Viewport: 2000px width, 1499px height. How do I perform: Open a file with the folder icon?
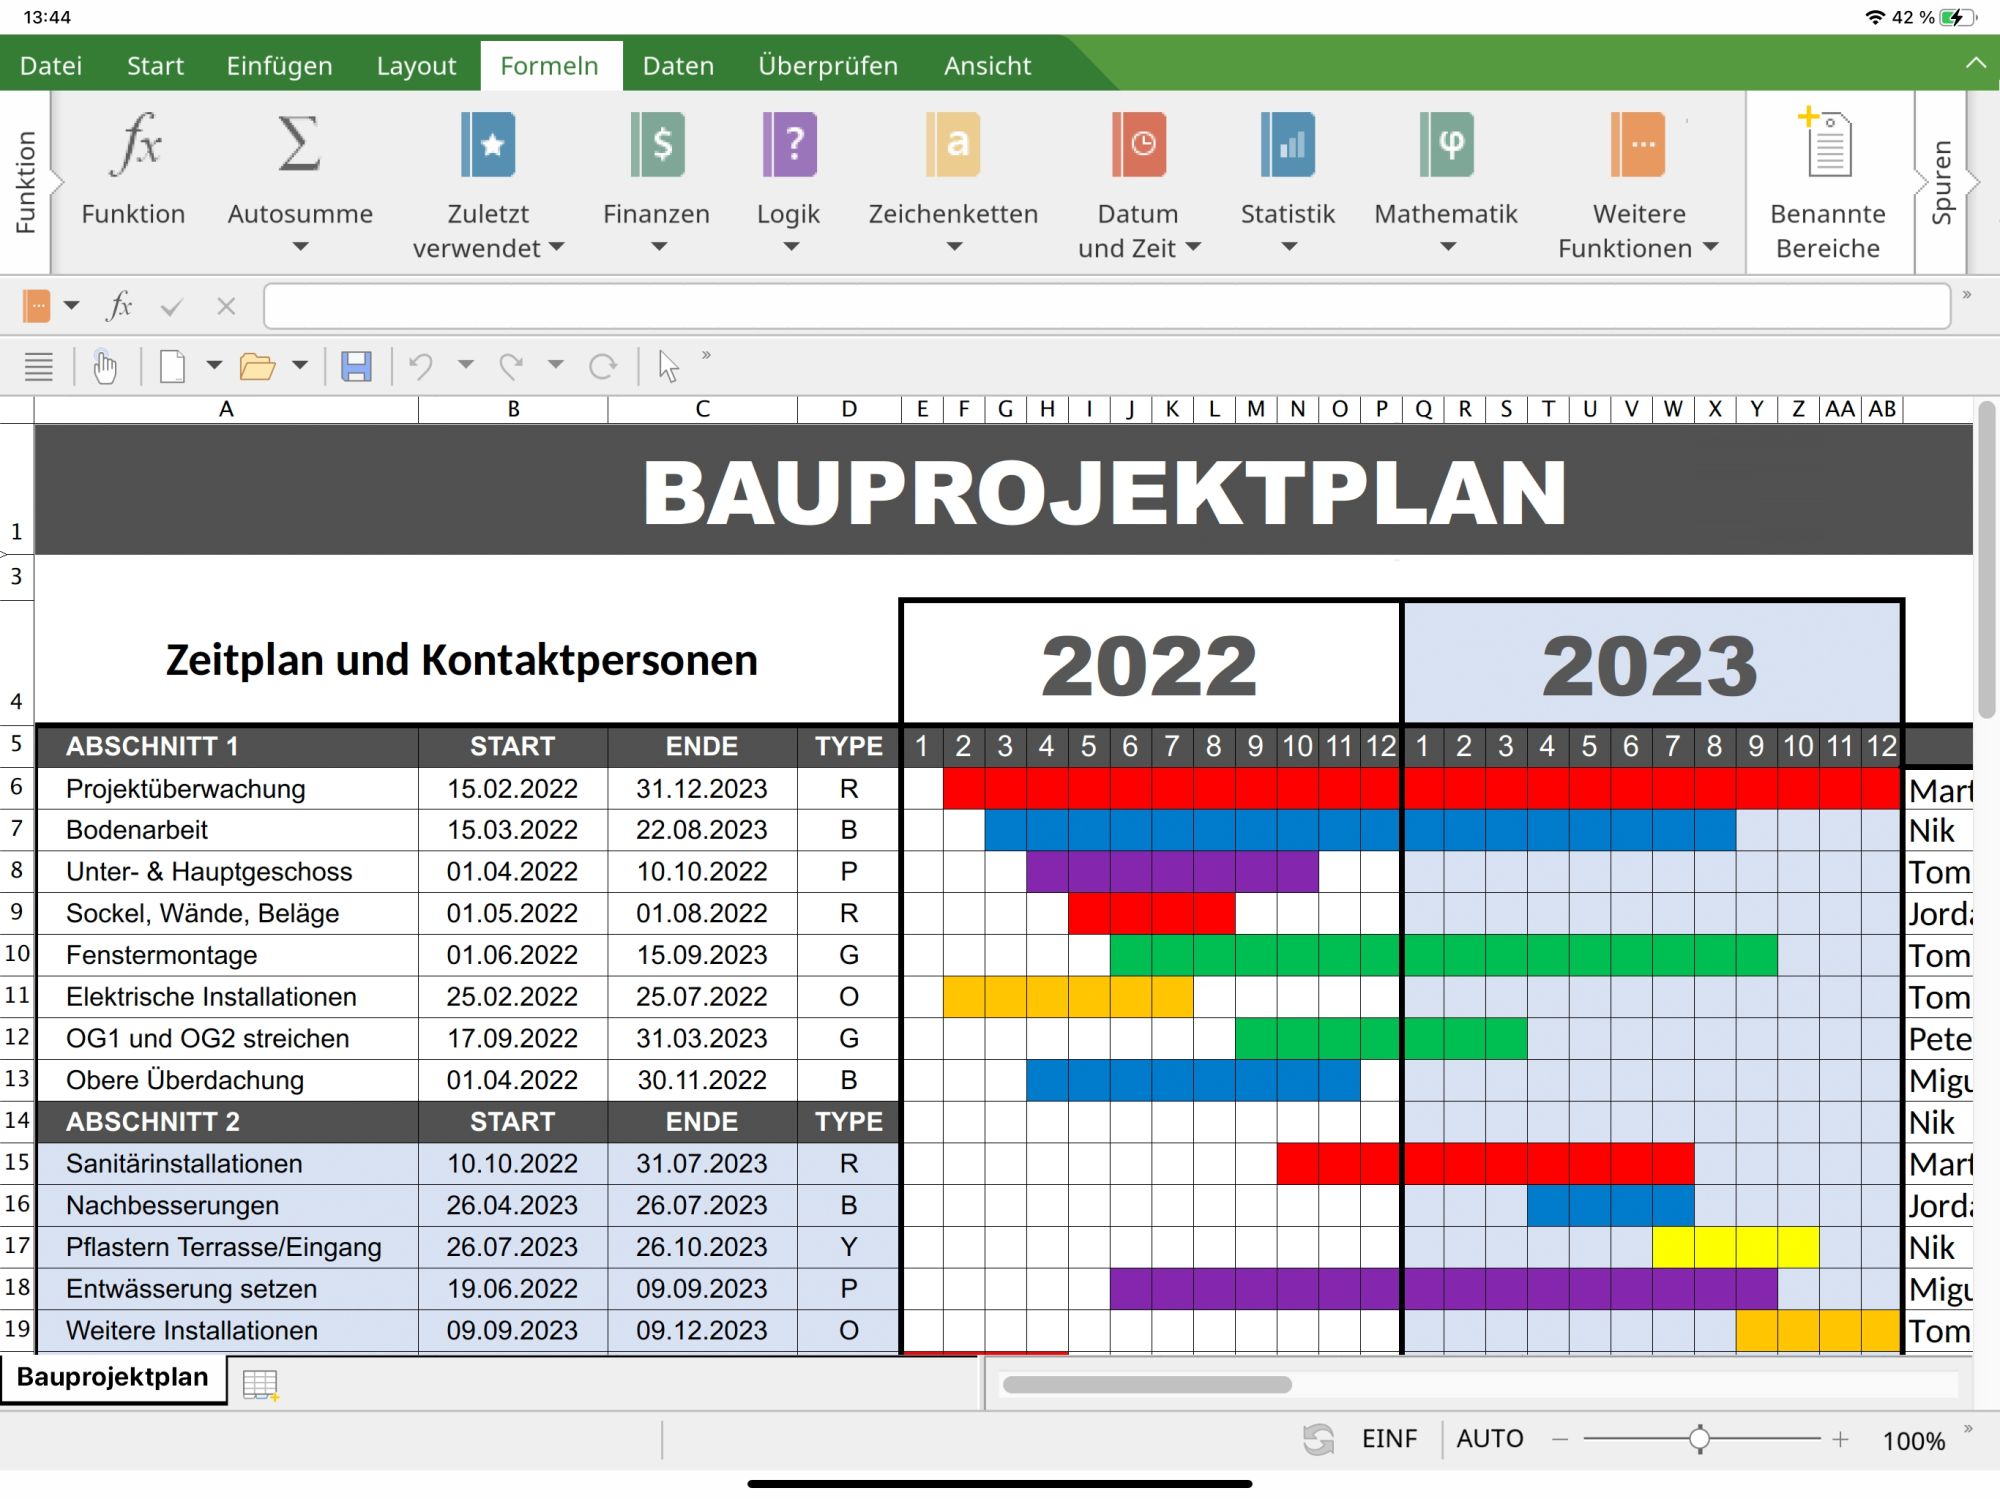pos(257,367)
